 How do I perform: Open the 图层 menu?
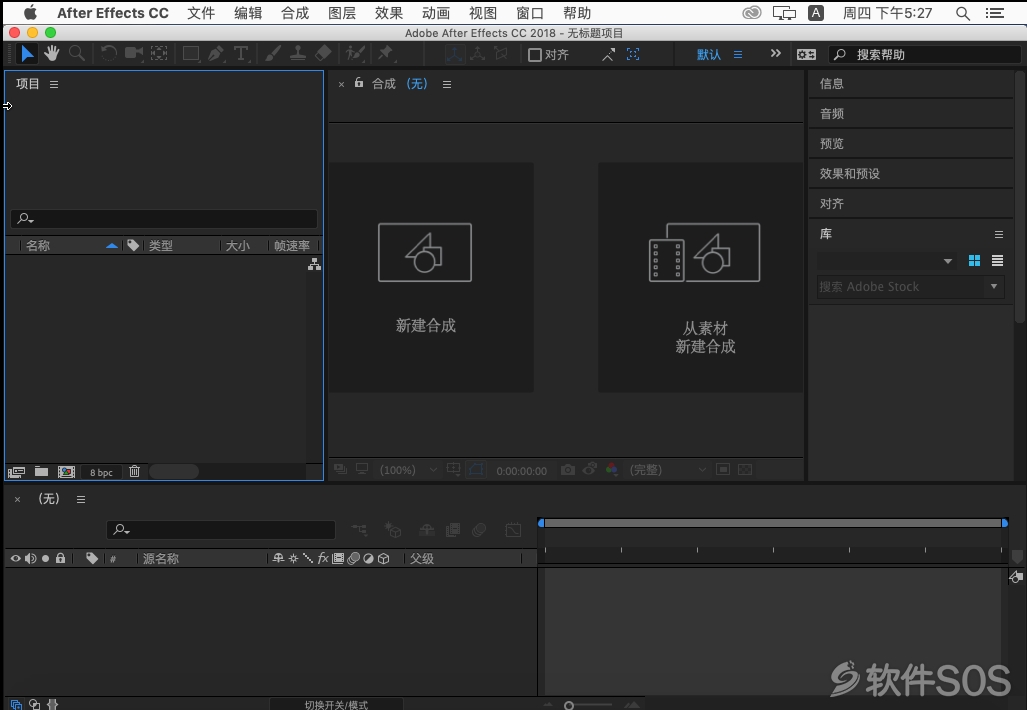pos(342,13)
